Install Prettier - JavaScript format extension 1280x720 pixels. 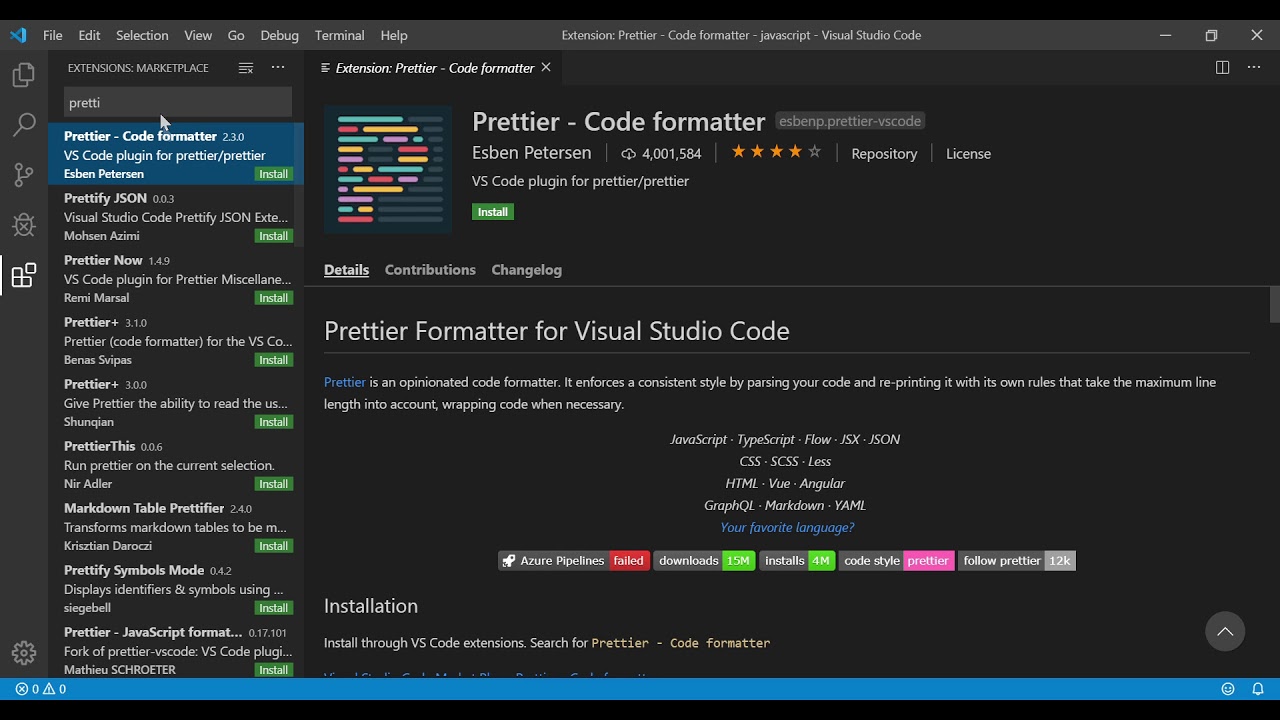point(274,670)
